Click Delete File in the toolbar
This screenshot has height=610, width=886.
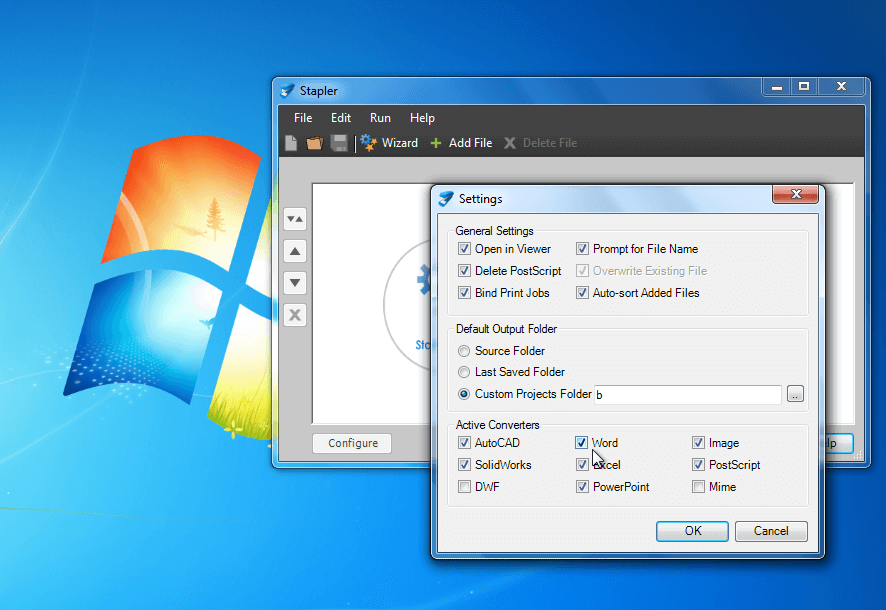pyautogui.click(x=540, y=143)
